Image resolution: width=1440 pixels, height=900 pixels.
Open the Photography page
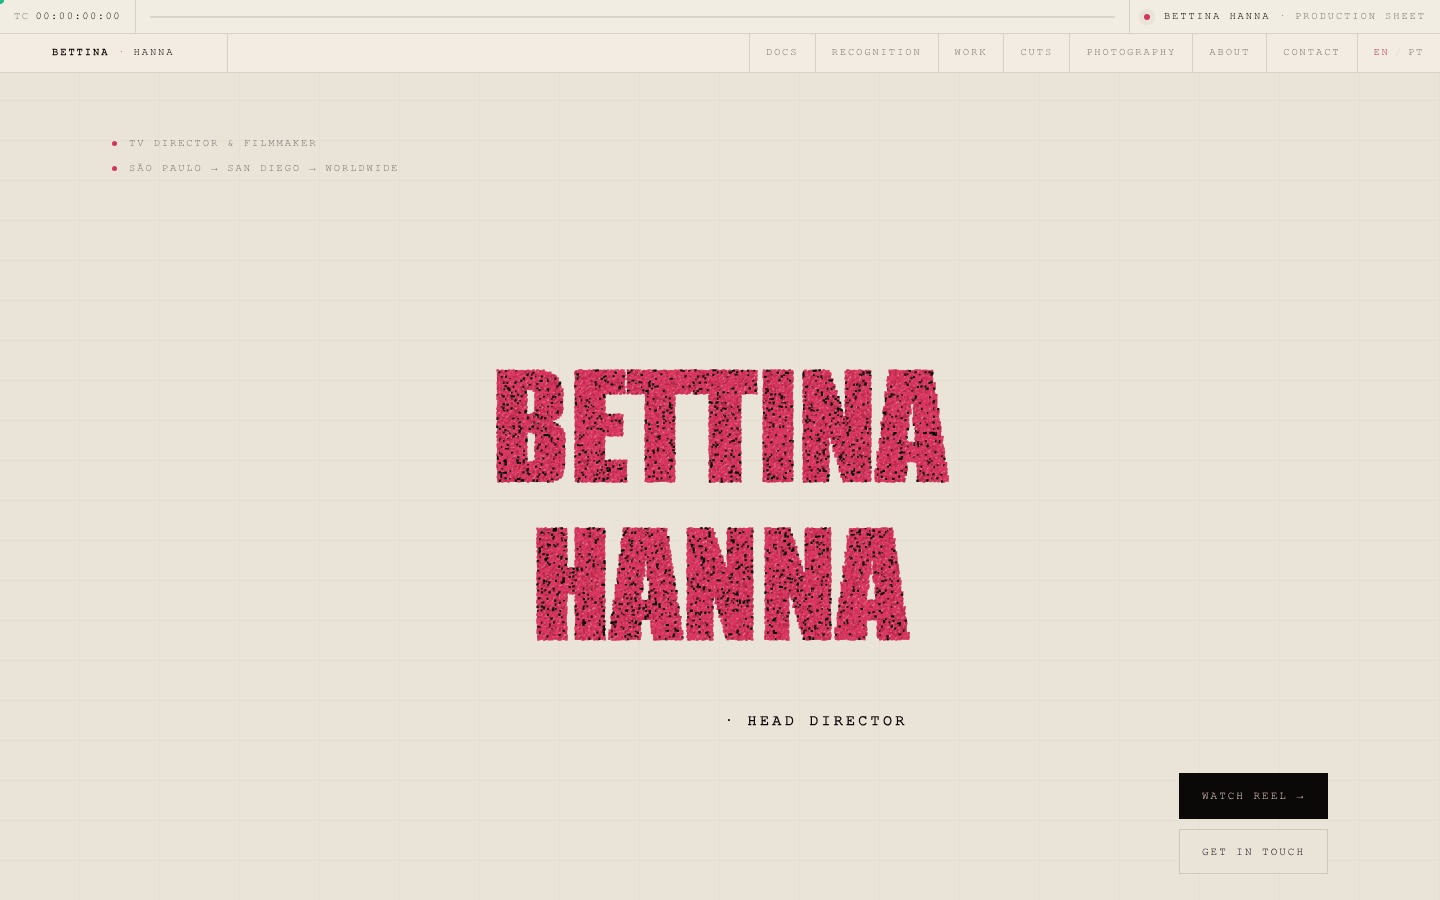[x=1131, y=53]
